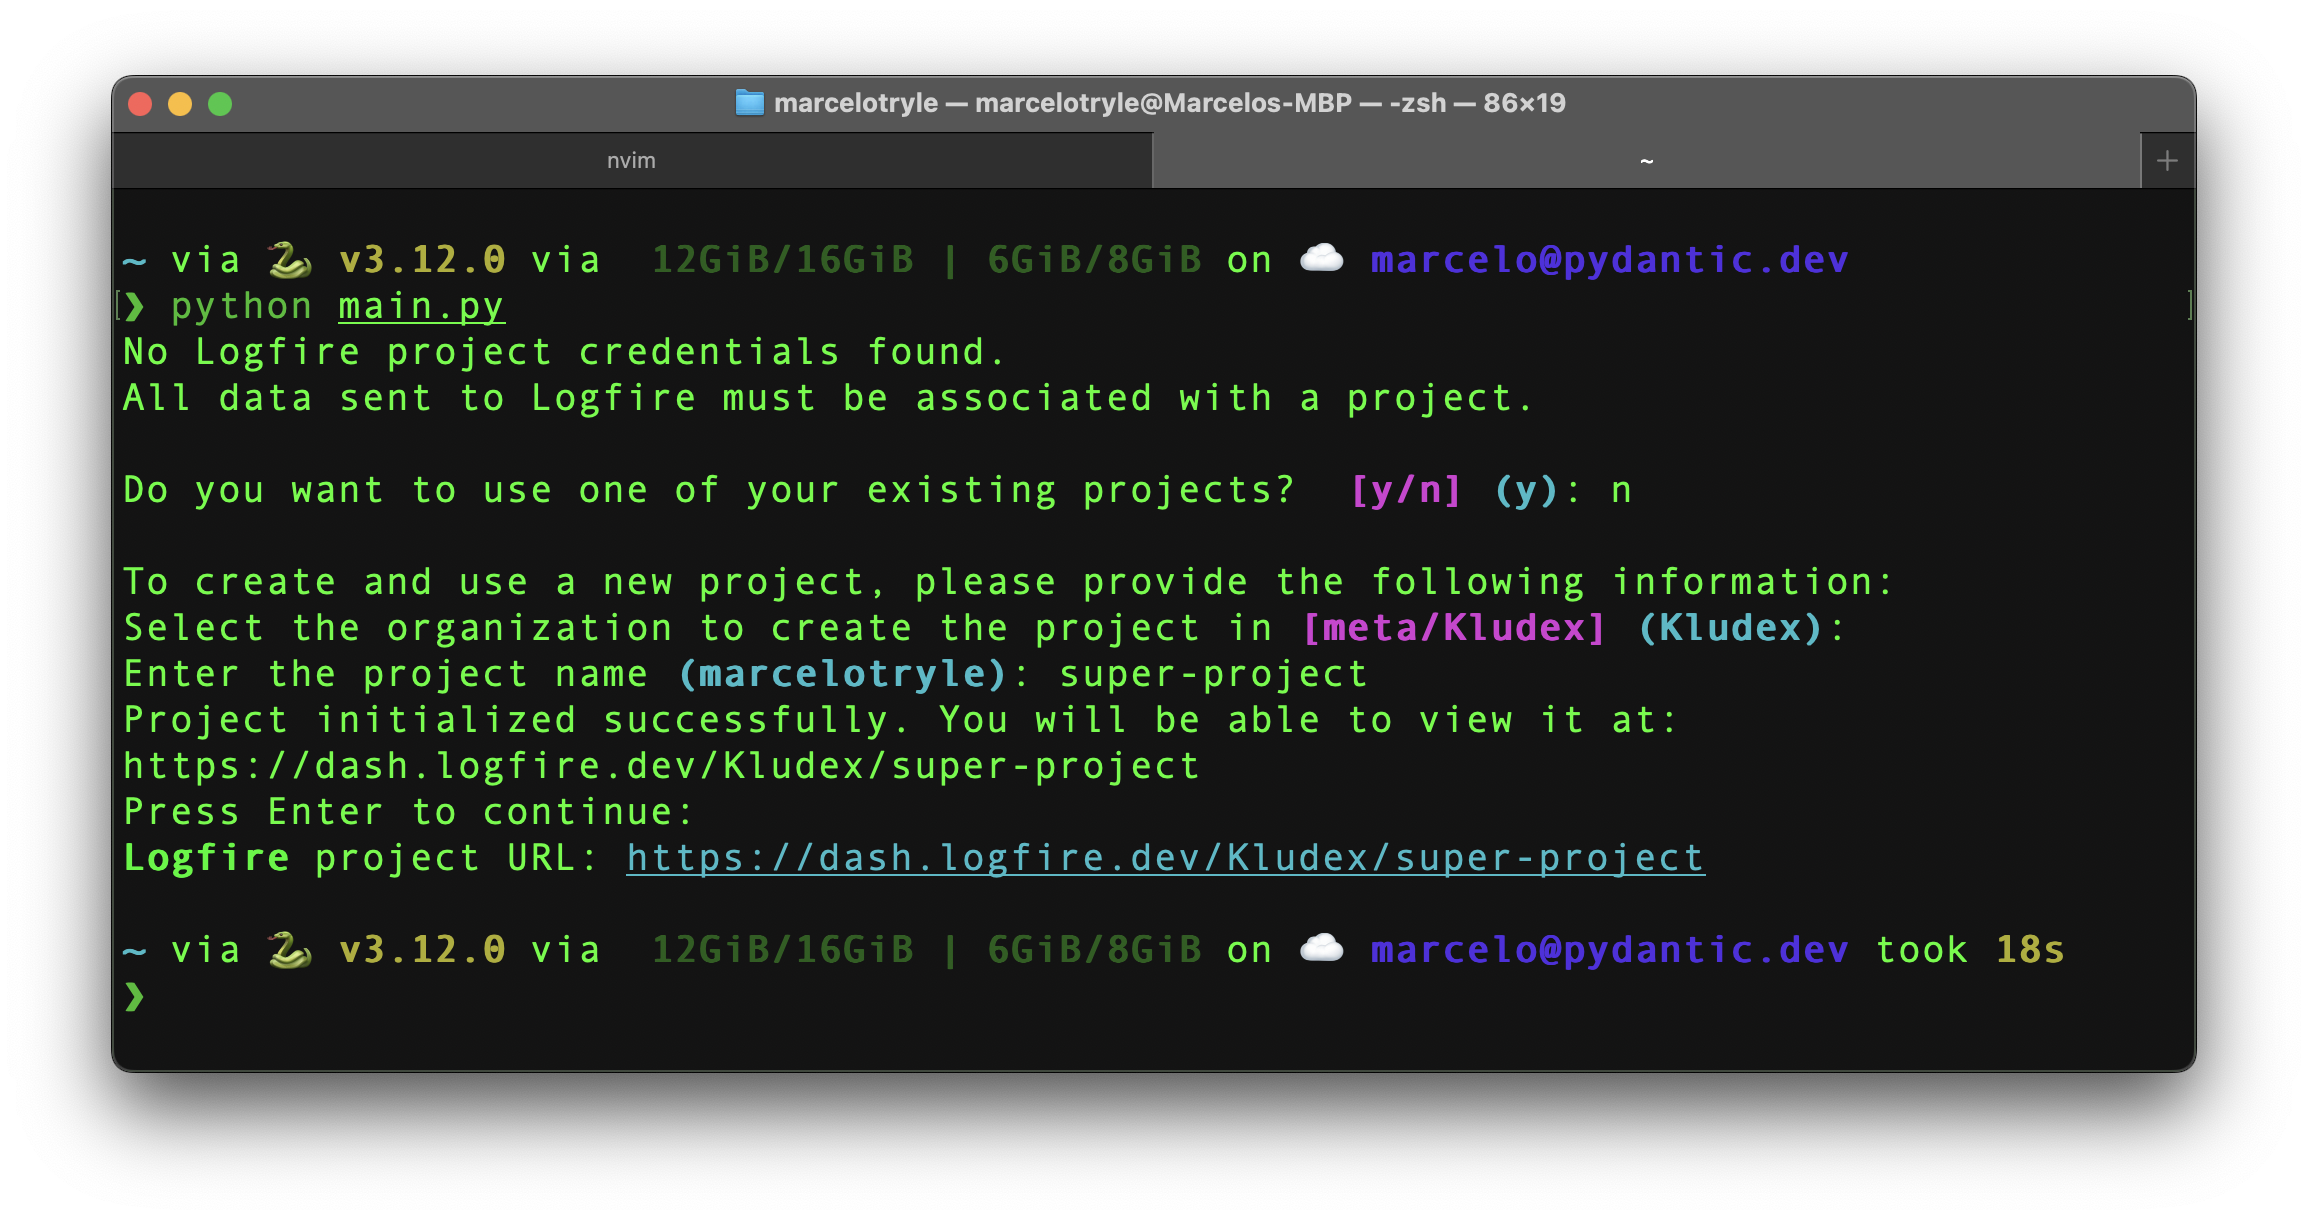
Task: Click 'No Logfire project credentials found.' line
Action: [564, 352]
